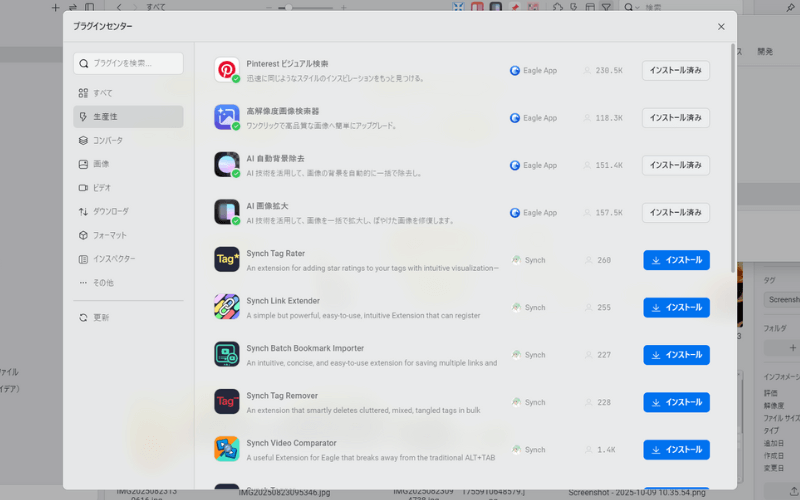Click the Synch Batch Bookmark Importer icon

(x=227, y=354)
